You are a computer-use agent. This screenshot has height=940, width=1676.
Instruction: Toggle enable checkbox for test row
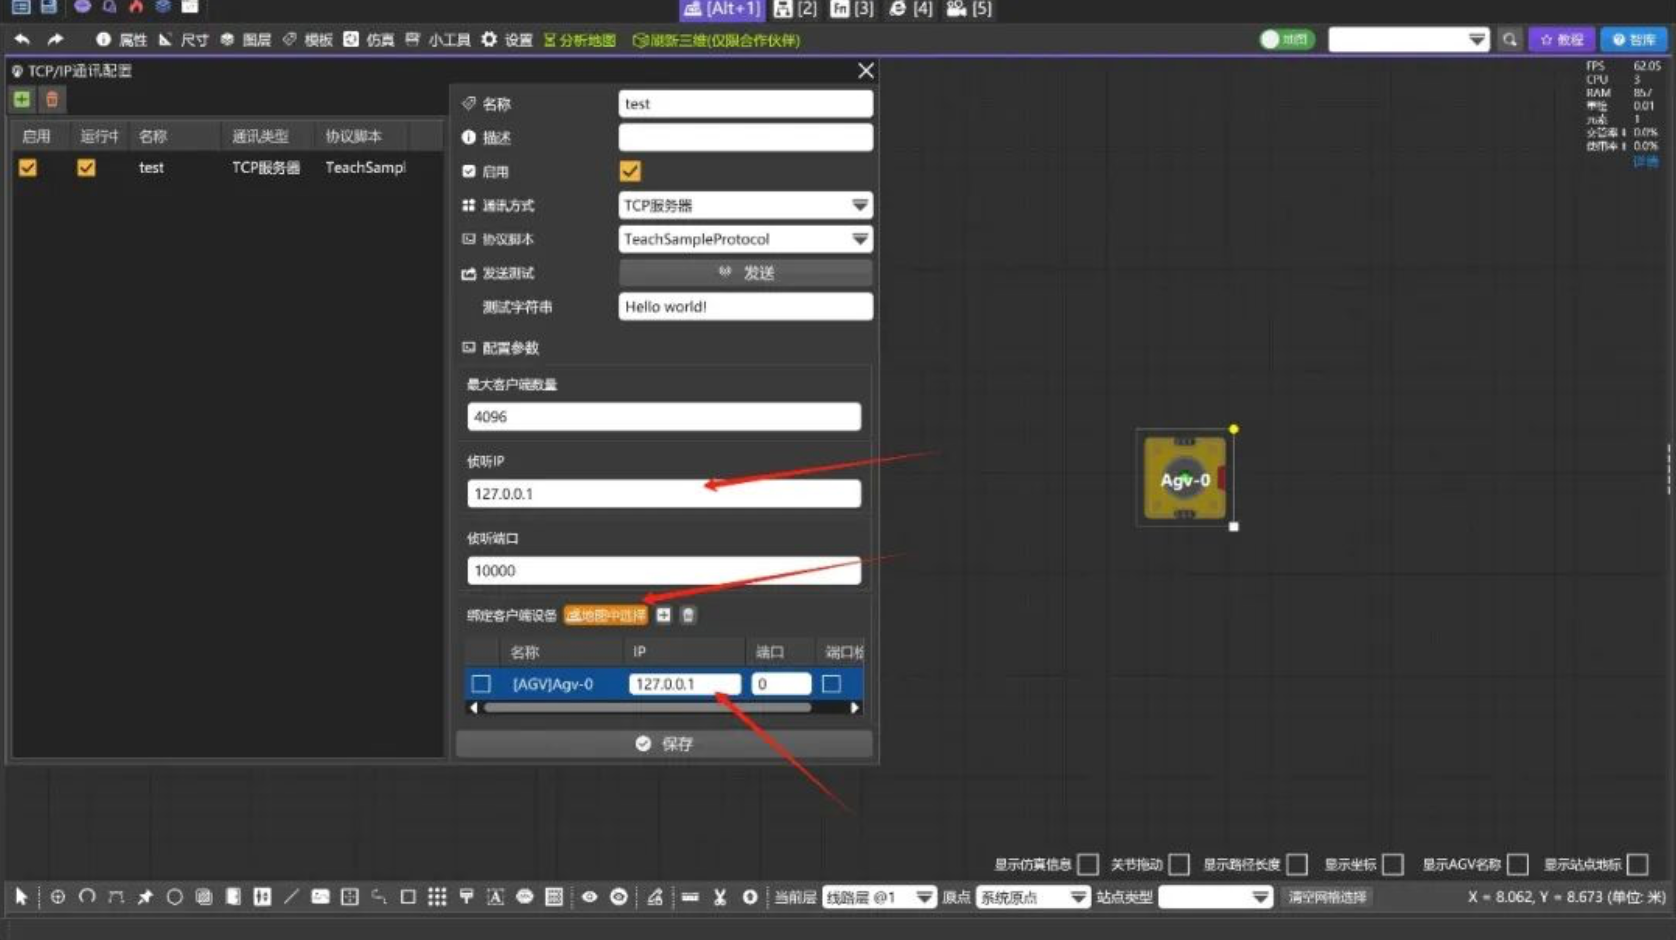pyautogui.click(x=28, y=168)
